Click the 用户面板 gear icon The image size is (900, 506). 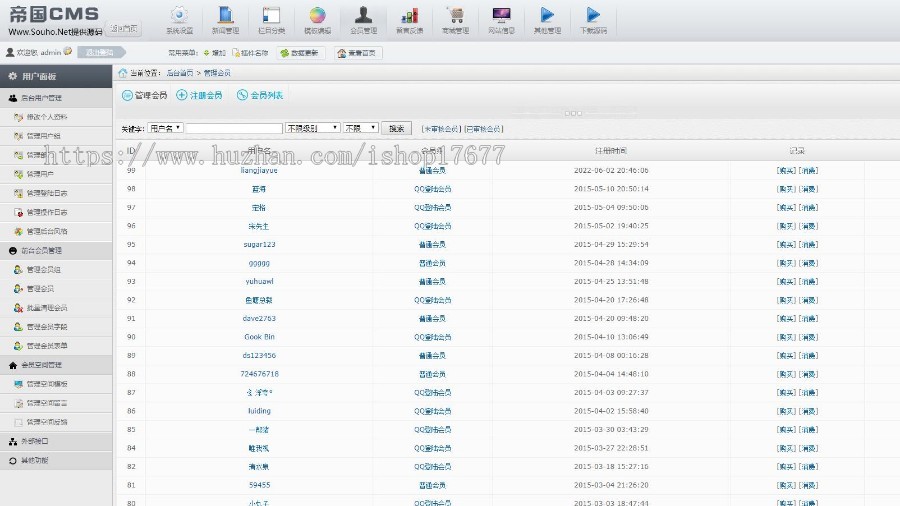(13, 76)
